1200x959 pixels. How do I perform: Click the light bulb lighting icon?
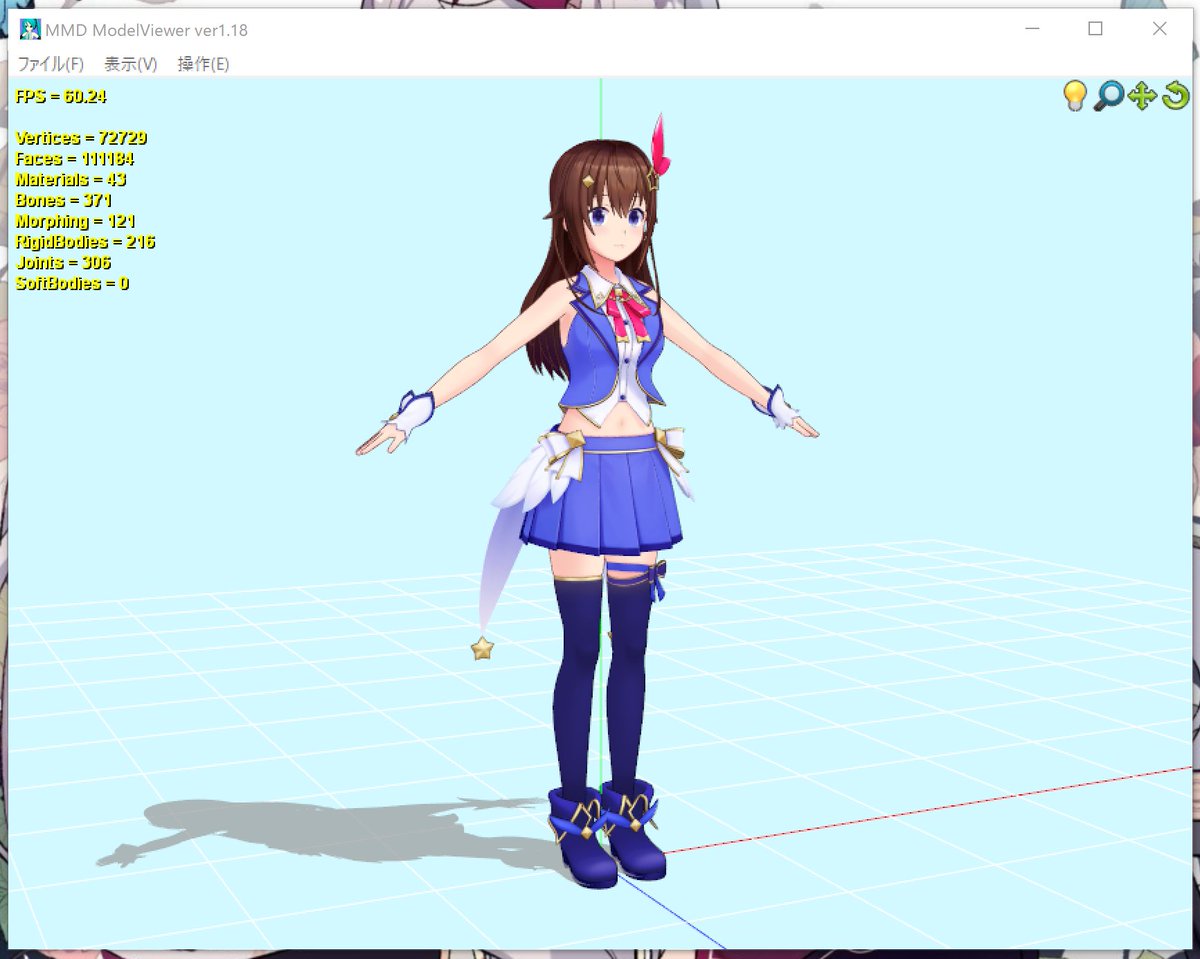[1074, 96]
